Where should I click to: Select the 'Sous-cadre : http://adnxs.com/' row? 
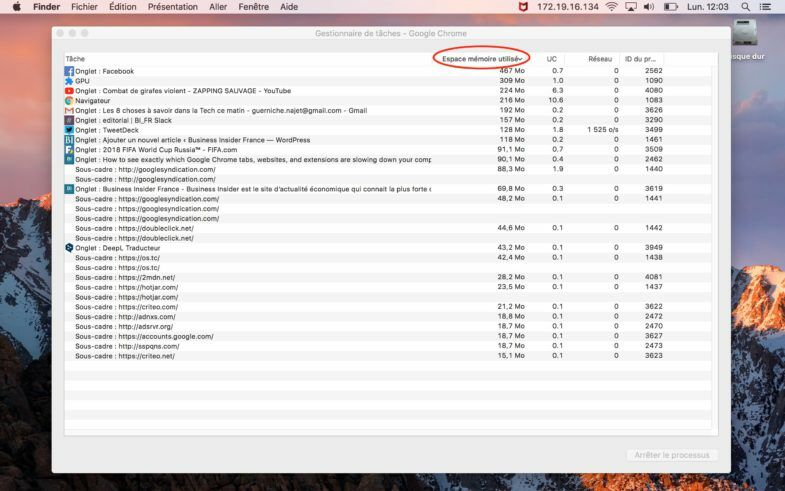387,316
